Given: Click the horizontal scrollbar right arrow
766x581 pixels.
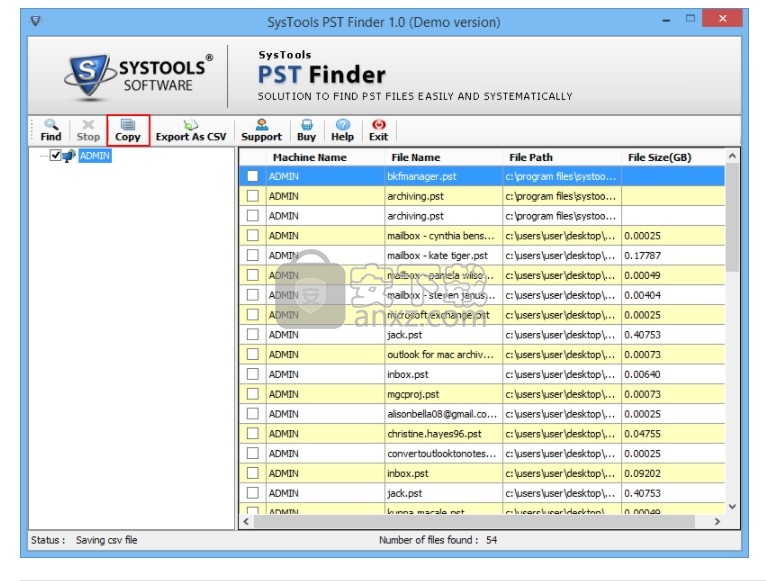Looking at the screenshot, I should 717,521.
